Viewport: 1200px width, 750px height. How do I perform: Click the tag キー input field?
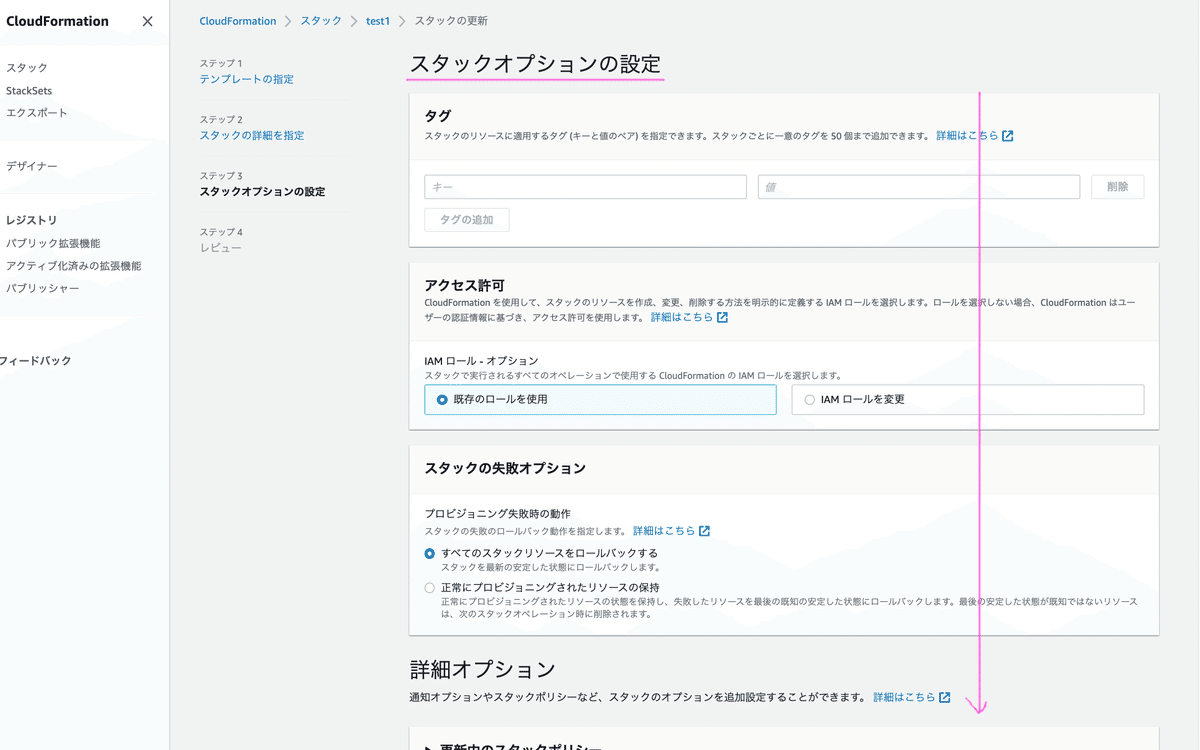pos(585,187)
